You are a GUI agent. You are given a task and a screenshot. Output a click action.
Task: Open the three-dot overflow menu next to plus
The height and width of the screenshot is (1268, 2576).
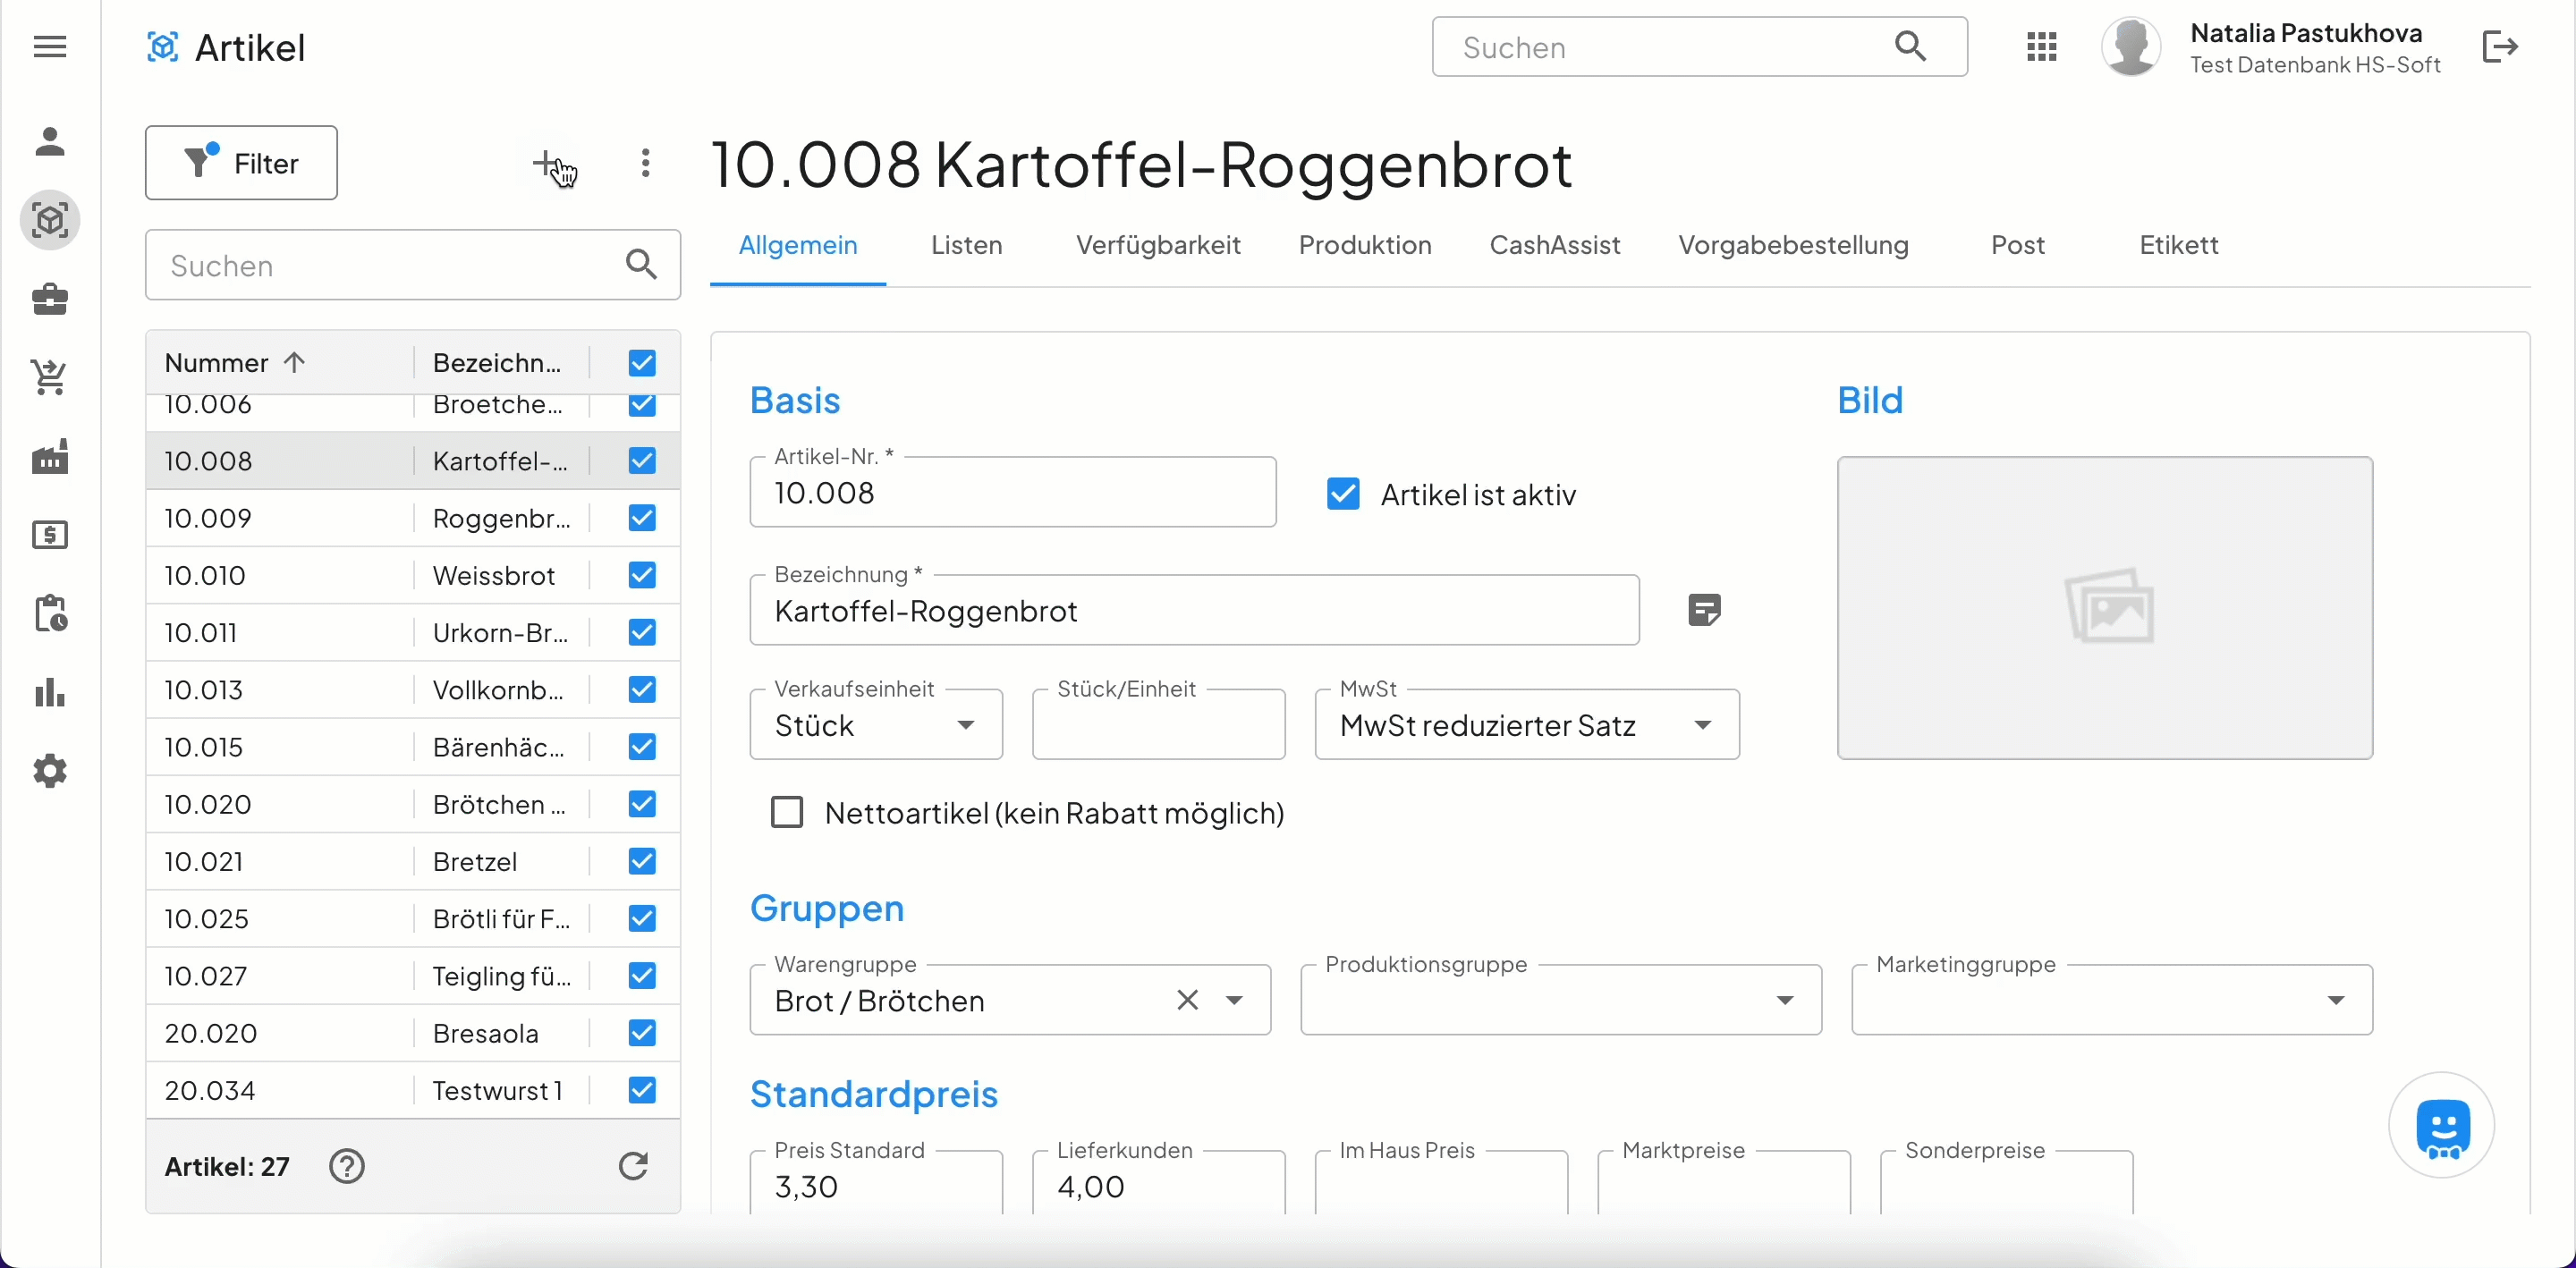646,162
